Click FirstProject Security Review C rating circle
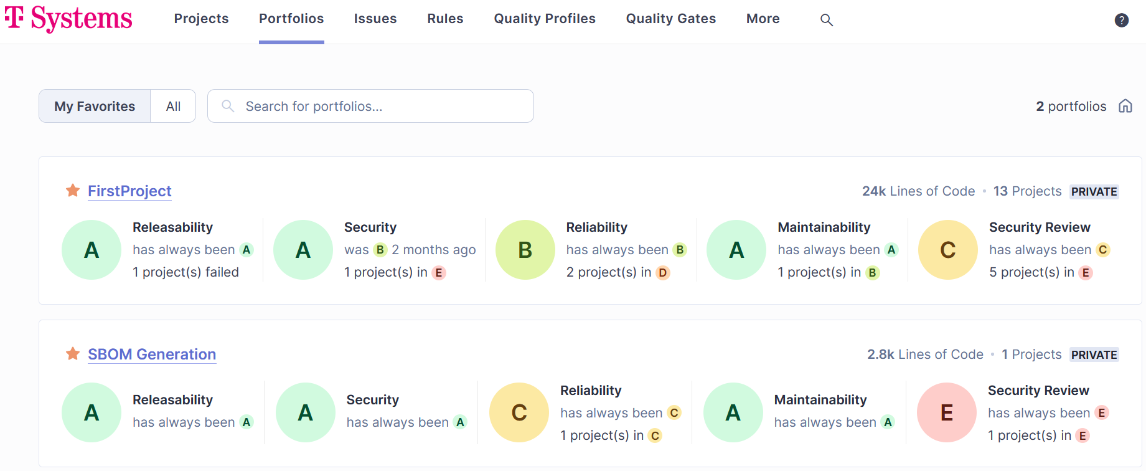1146x471 pixels. coord(947,250)
